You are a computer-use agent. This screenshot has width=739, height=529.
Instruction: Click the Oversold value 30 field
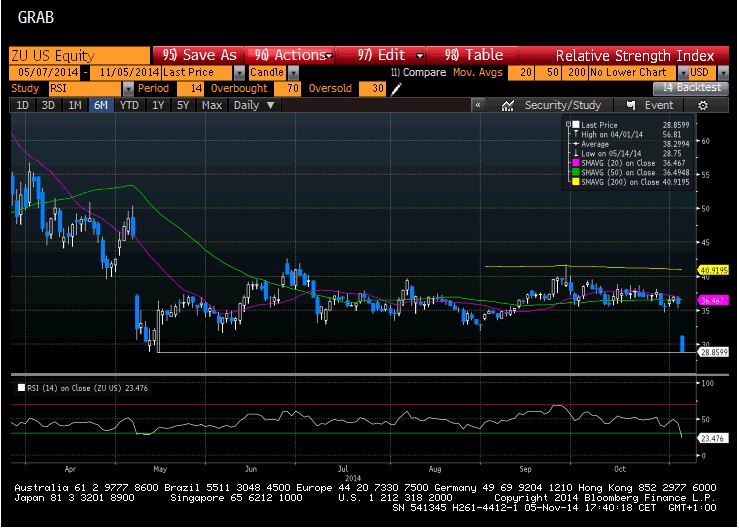[x=372, y=89]
